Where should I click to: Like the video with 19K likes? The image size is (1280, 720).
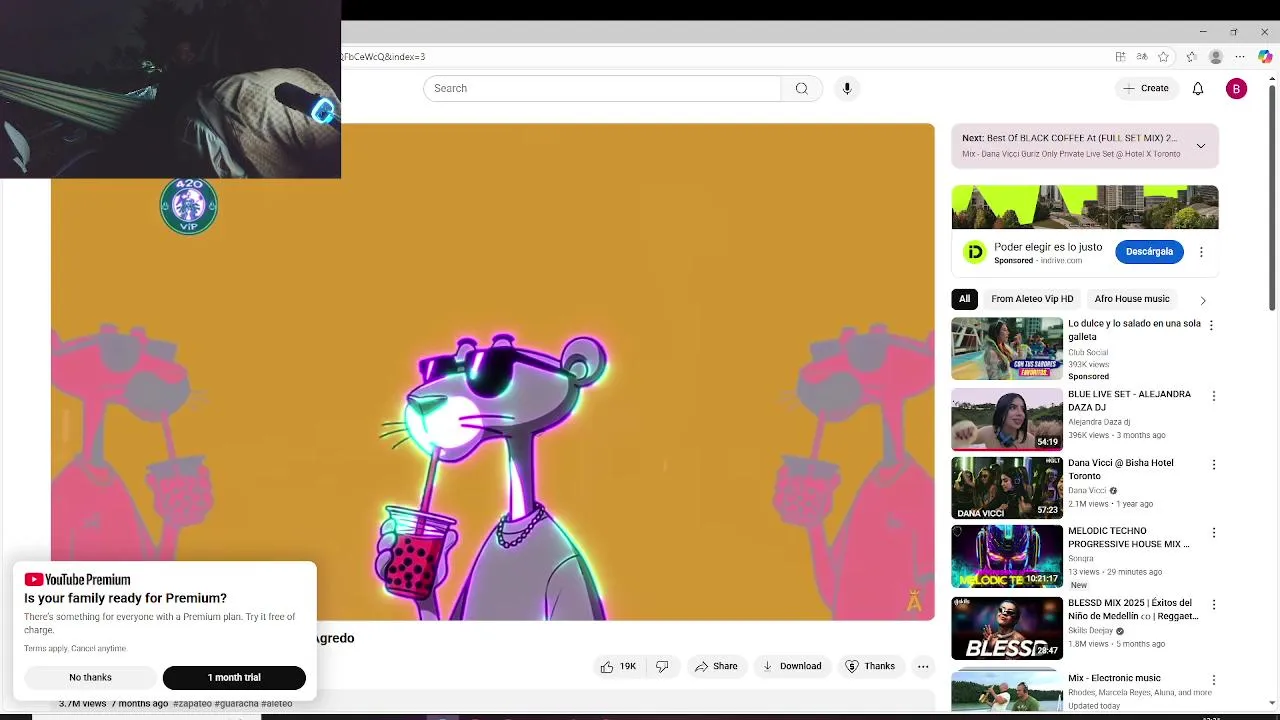618,666
